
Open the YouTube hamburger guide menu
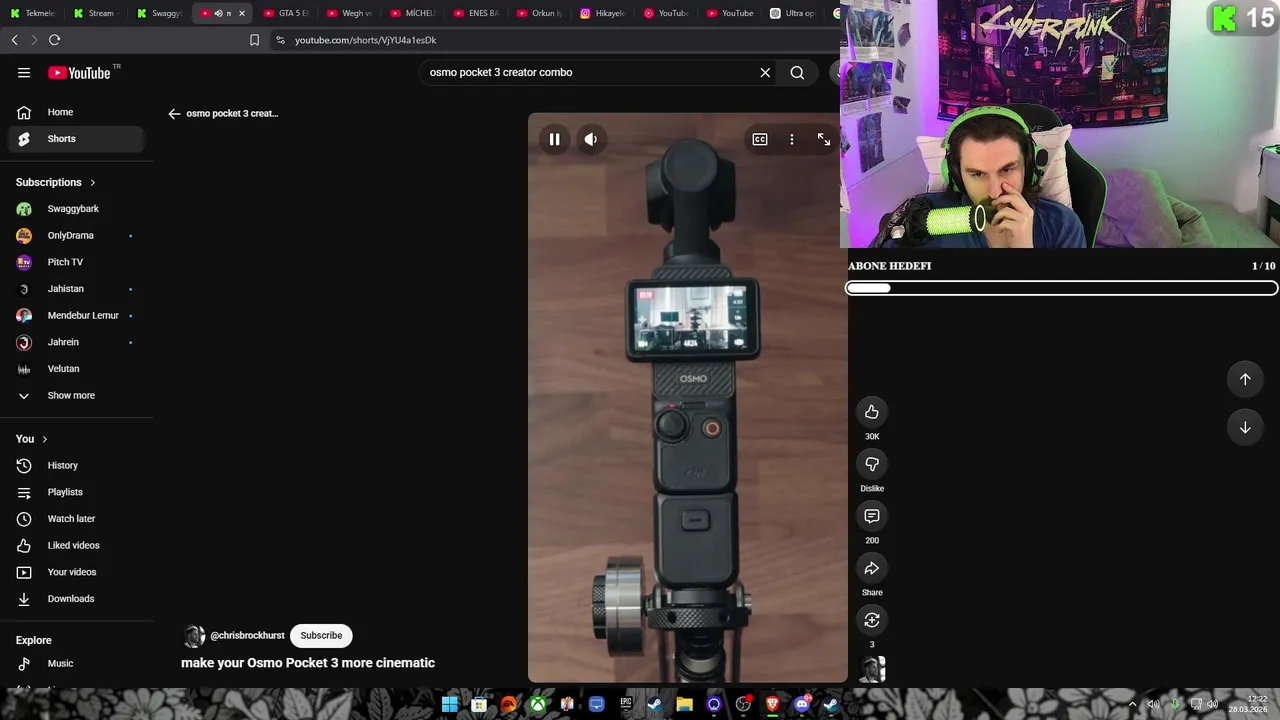(24, 72)
